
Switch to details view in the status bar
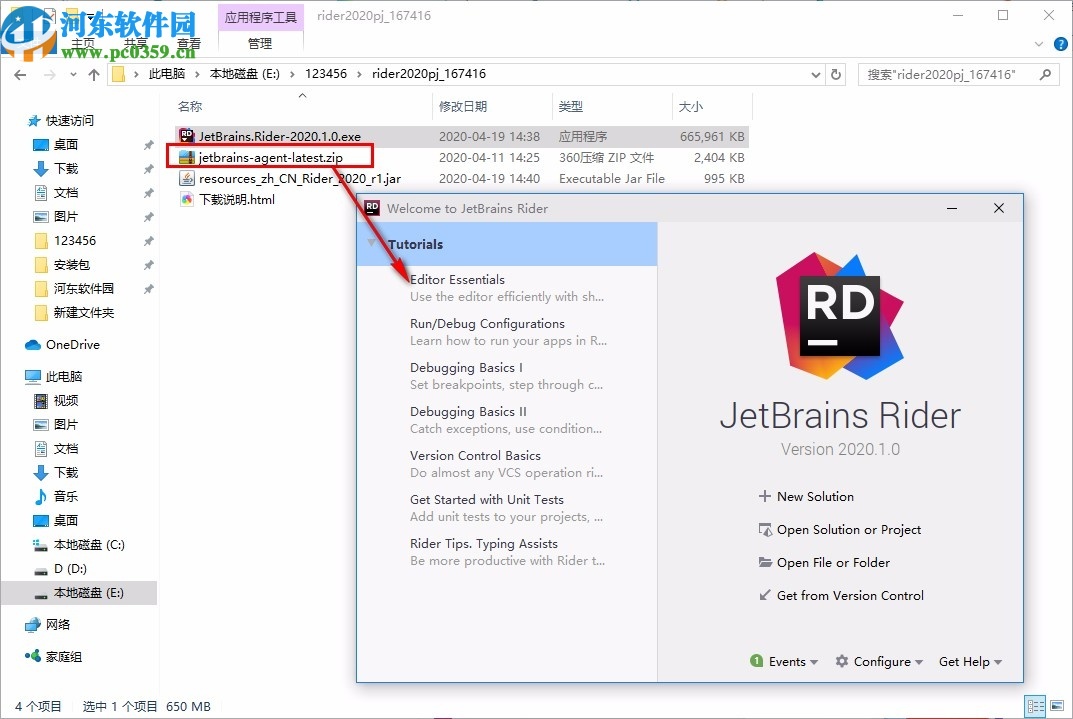click(x=1036, y=706)
